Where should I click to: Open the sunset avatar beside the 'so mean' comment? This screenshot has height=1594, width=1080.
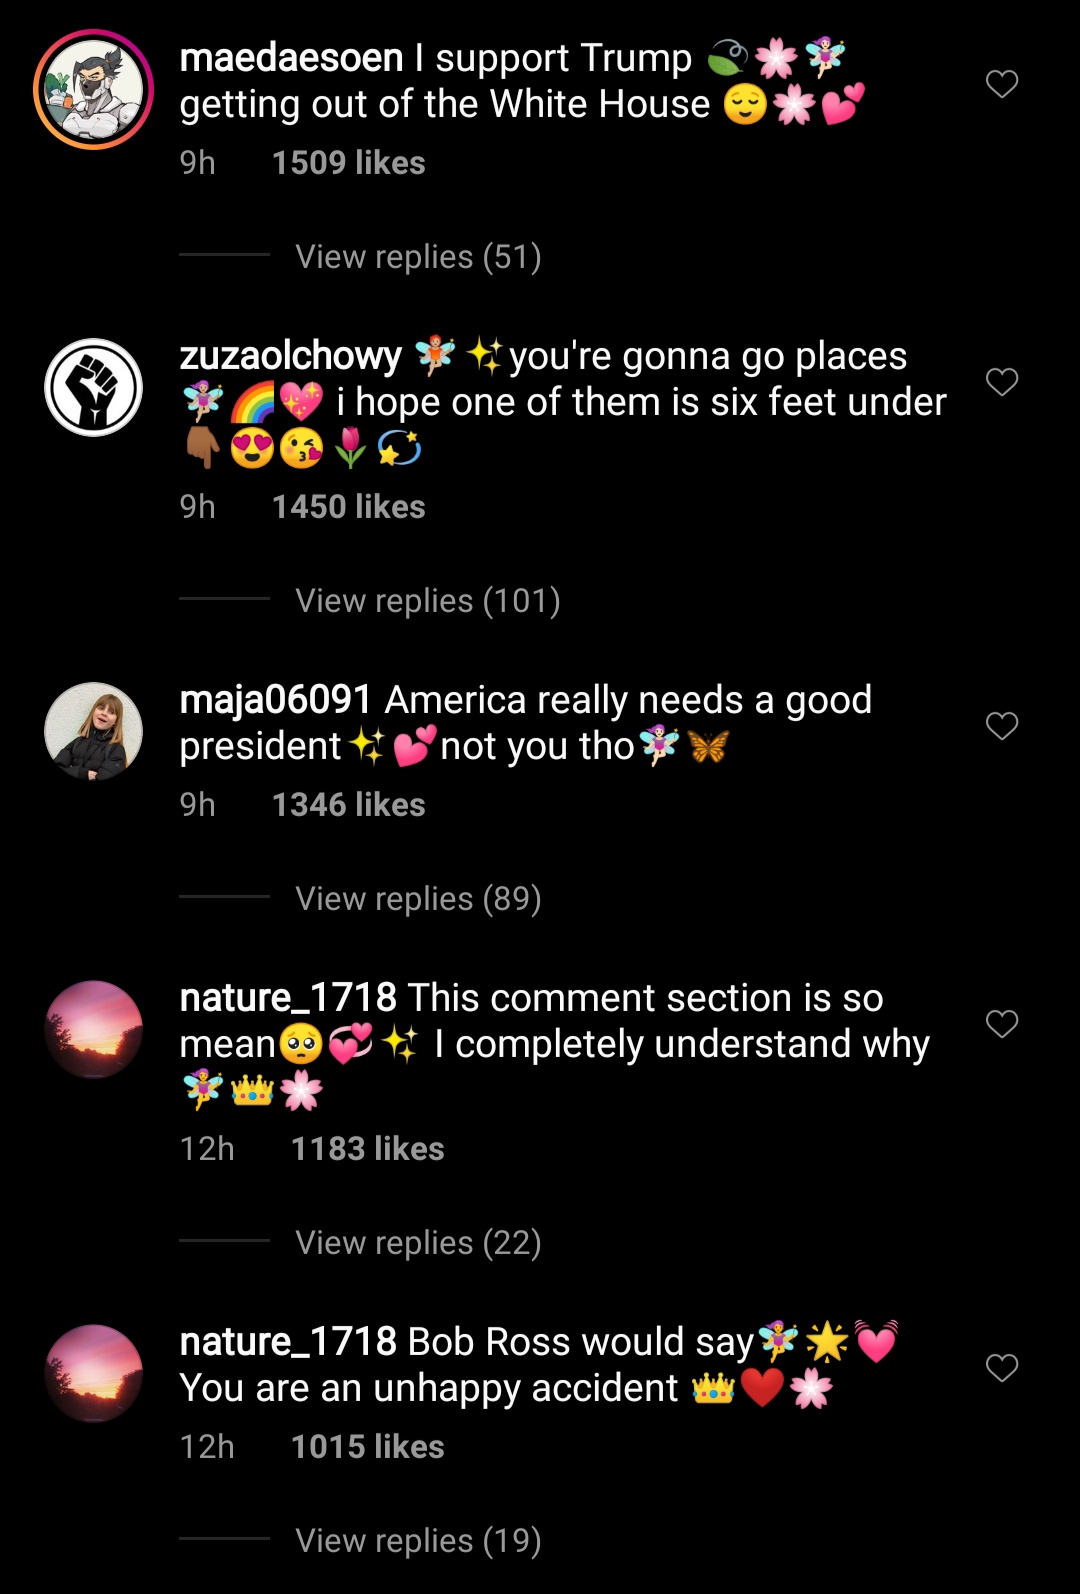93,1029
